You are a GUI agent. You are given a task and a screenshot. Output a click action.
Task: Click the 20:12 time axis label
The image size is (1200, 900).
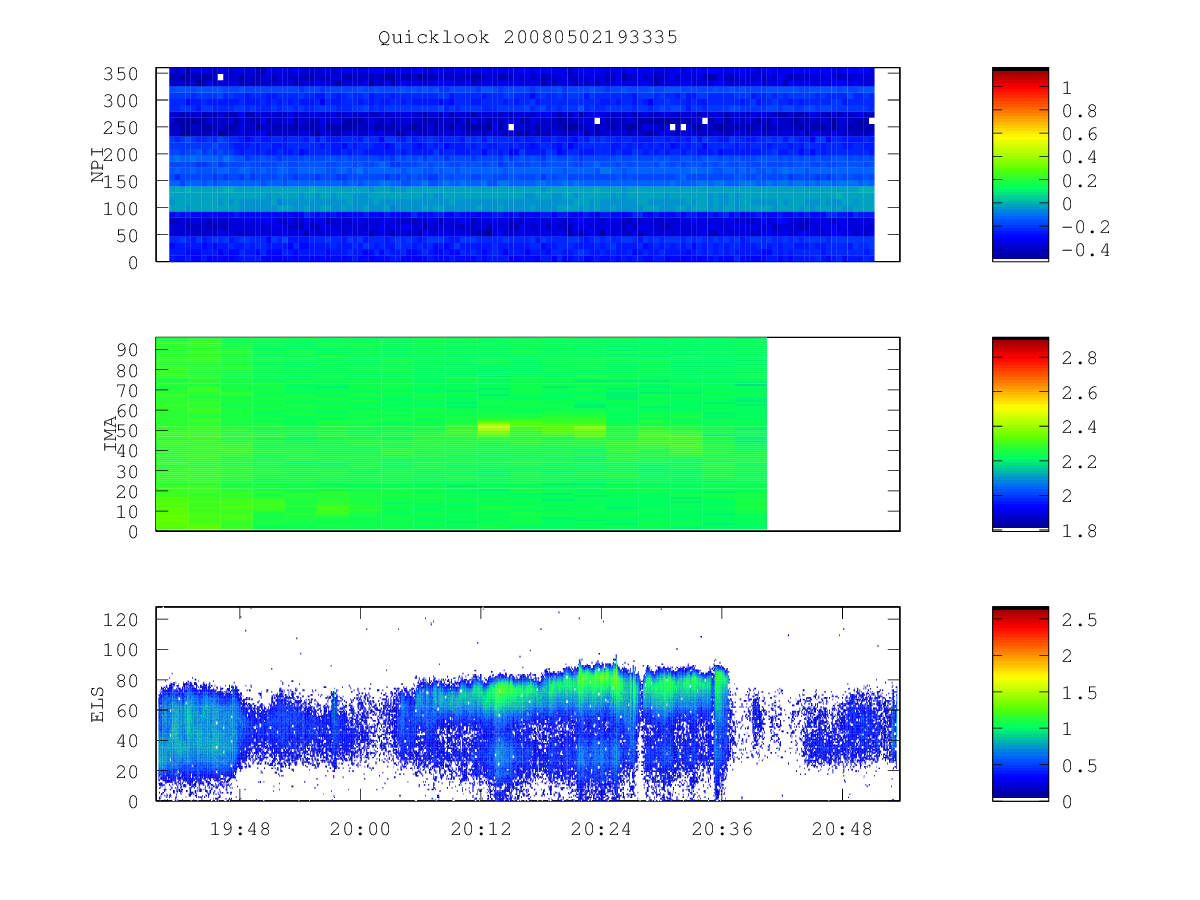[x=481, y=829]
